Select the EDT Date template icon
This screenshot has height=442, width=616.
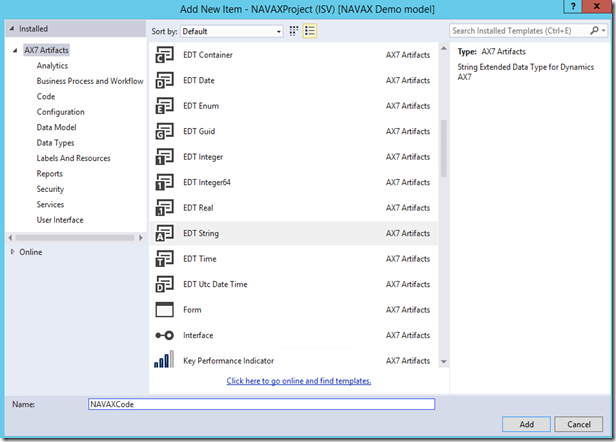[x=164, y=80]
